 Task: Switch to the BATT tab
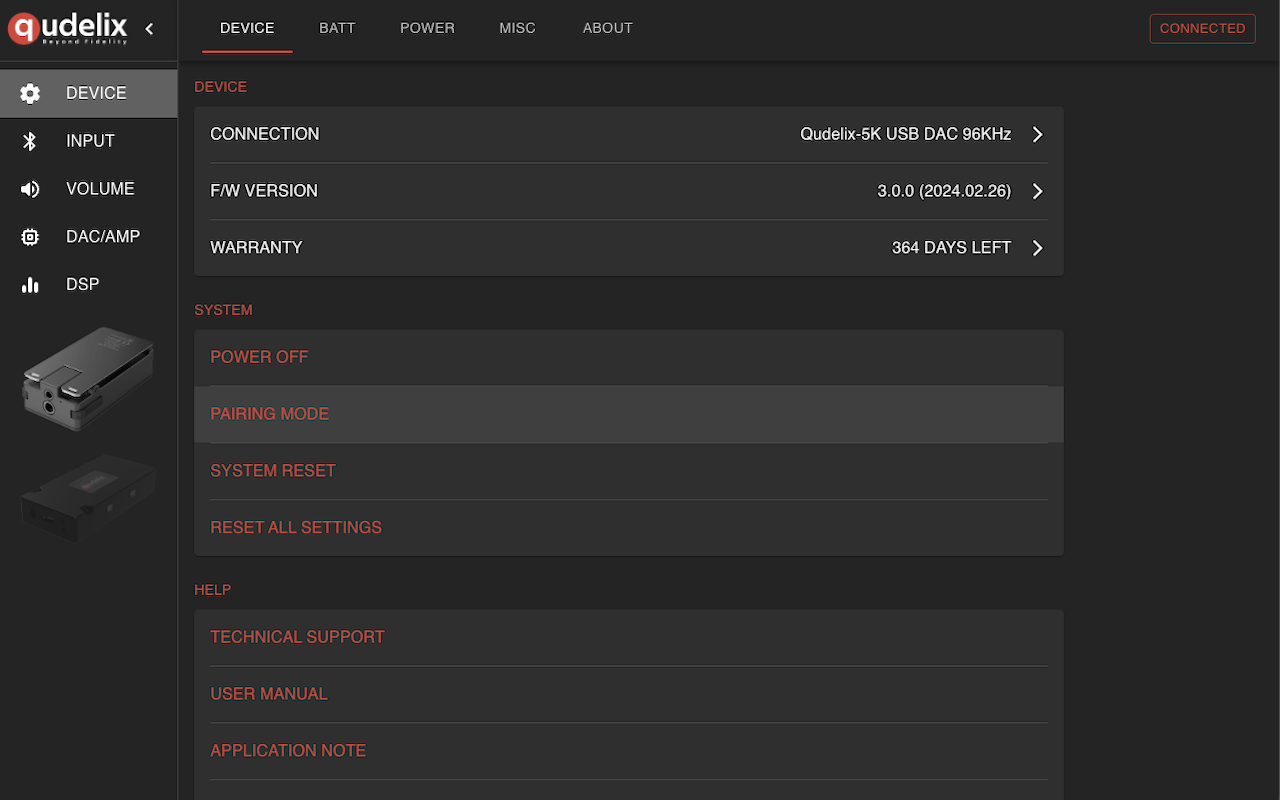pos(337,28)
